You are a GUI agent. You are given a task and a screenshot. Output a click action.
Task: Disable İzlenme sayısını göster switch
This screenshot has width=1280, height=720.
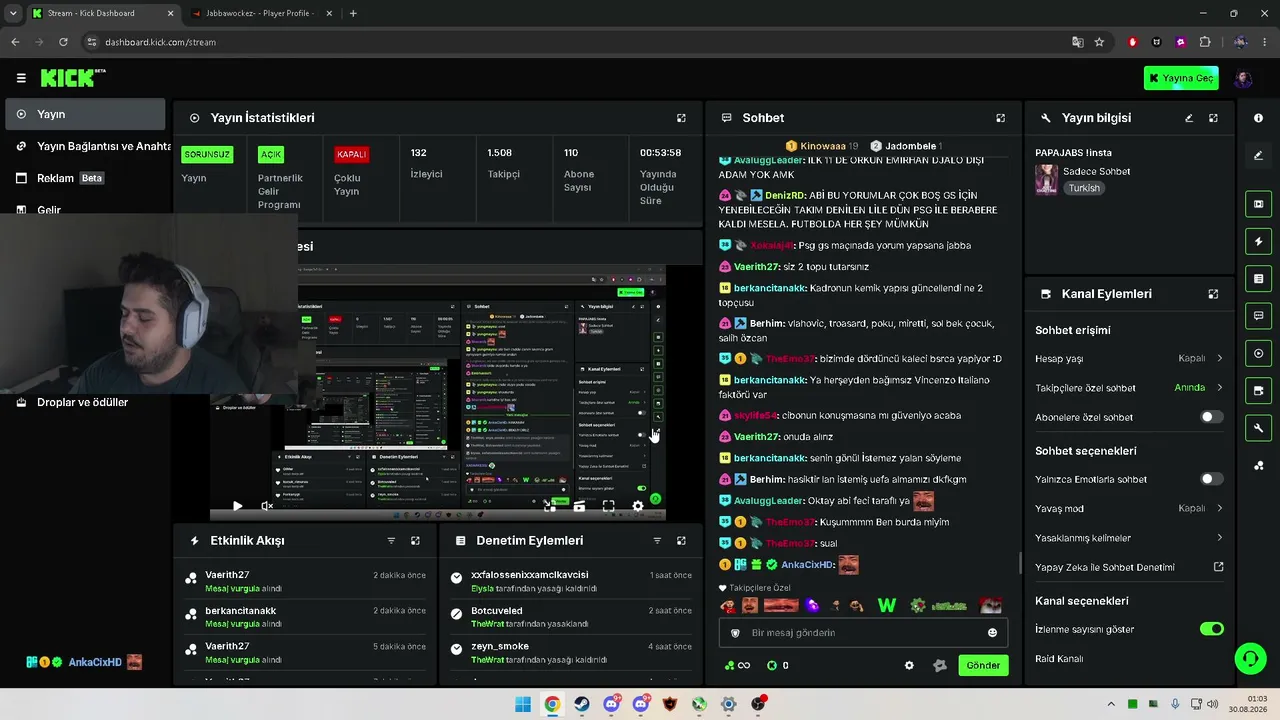point(1211,629)
